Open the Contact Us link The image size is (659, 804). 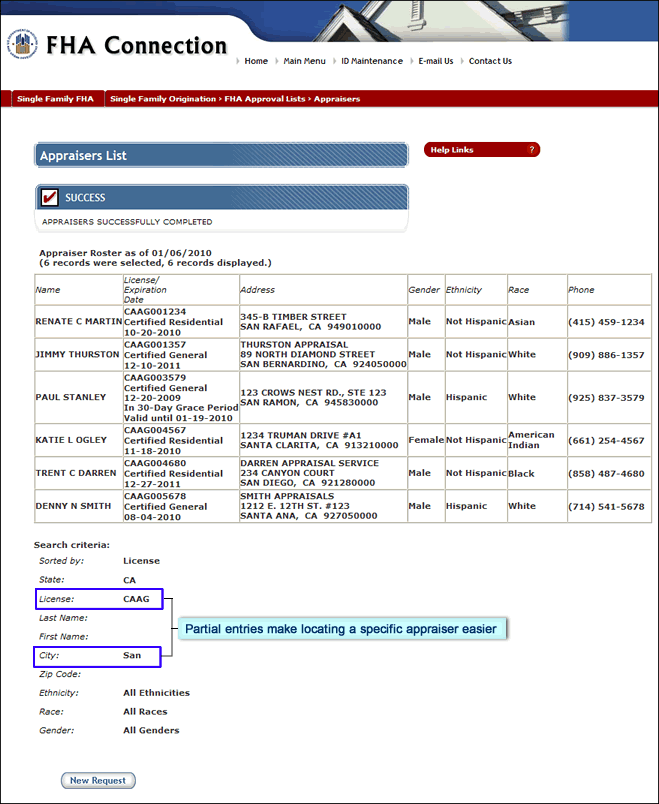pyautogui.click(x=490, y=61)
